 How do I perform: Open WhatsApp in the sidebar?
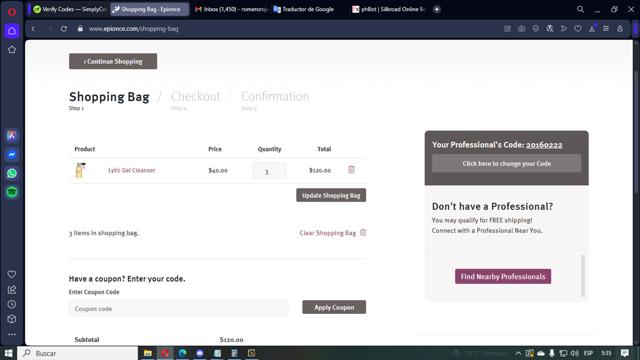click(12, 173)
